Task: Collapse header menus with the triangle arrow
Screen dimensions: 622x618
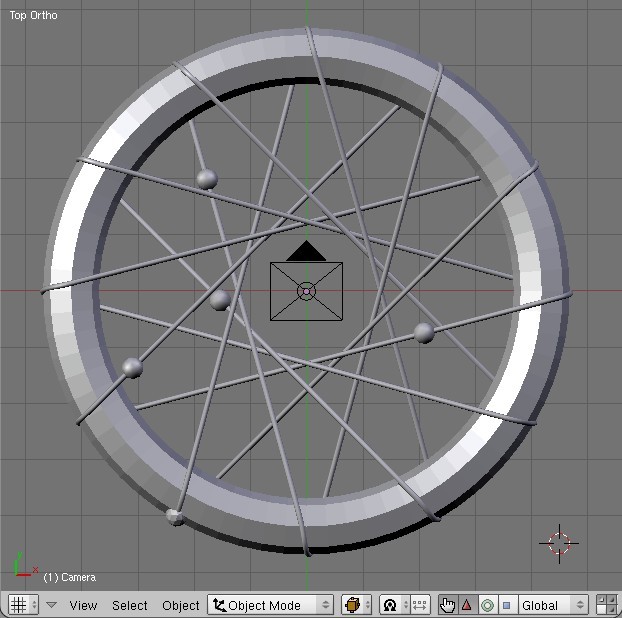Action: [x=51, y=605]
